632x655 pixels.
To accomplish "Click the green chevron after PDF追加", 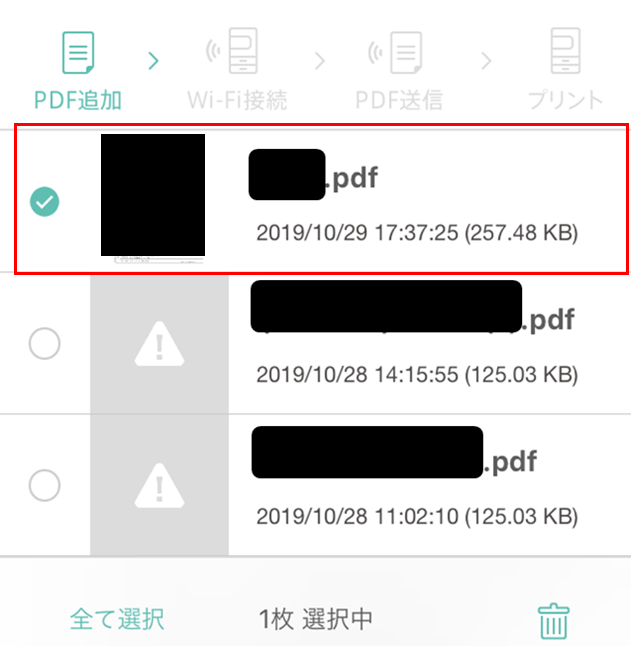I will (x=154, y=61).
